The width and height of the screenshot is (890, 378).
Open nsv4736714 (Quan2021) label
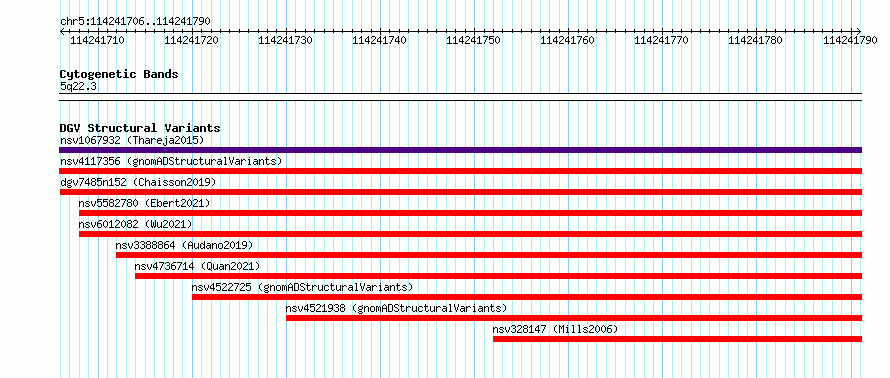pyautogui.click(x=197, y=266)
